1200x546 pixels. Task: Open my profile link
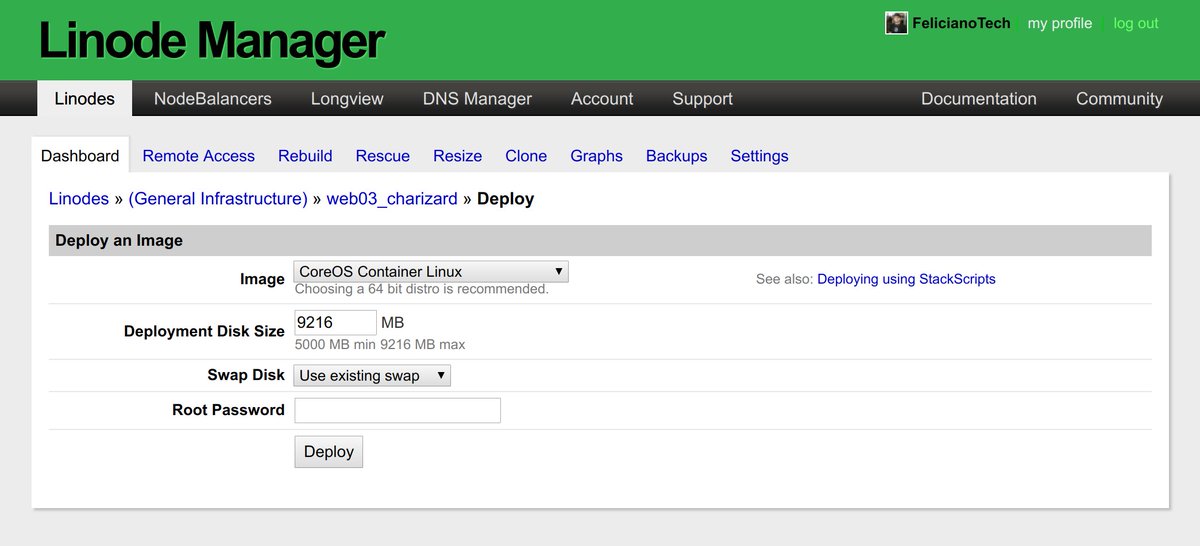coord(1059,23)
